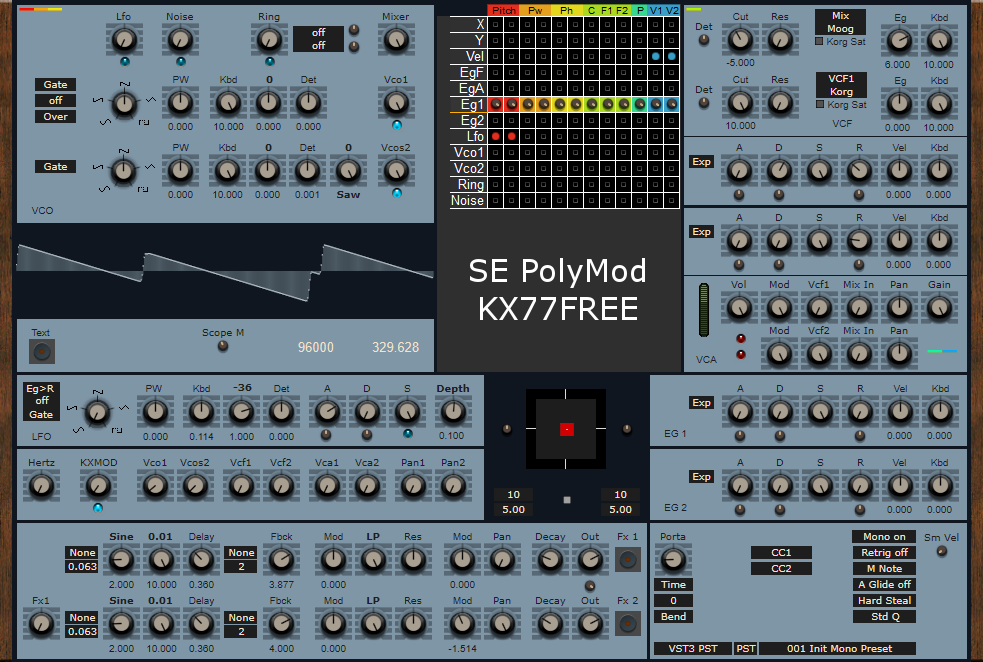Select the Noise matrix row label
The height and width of the screenshot is (662, 983).
[x=468, y=201]
